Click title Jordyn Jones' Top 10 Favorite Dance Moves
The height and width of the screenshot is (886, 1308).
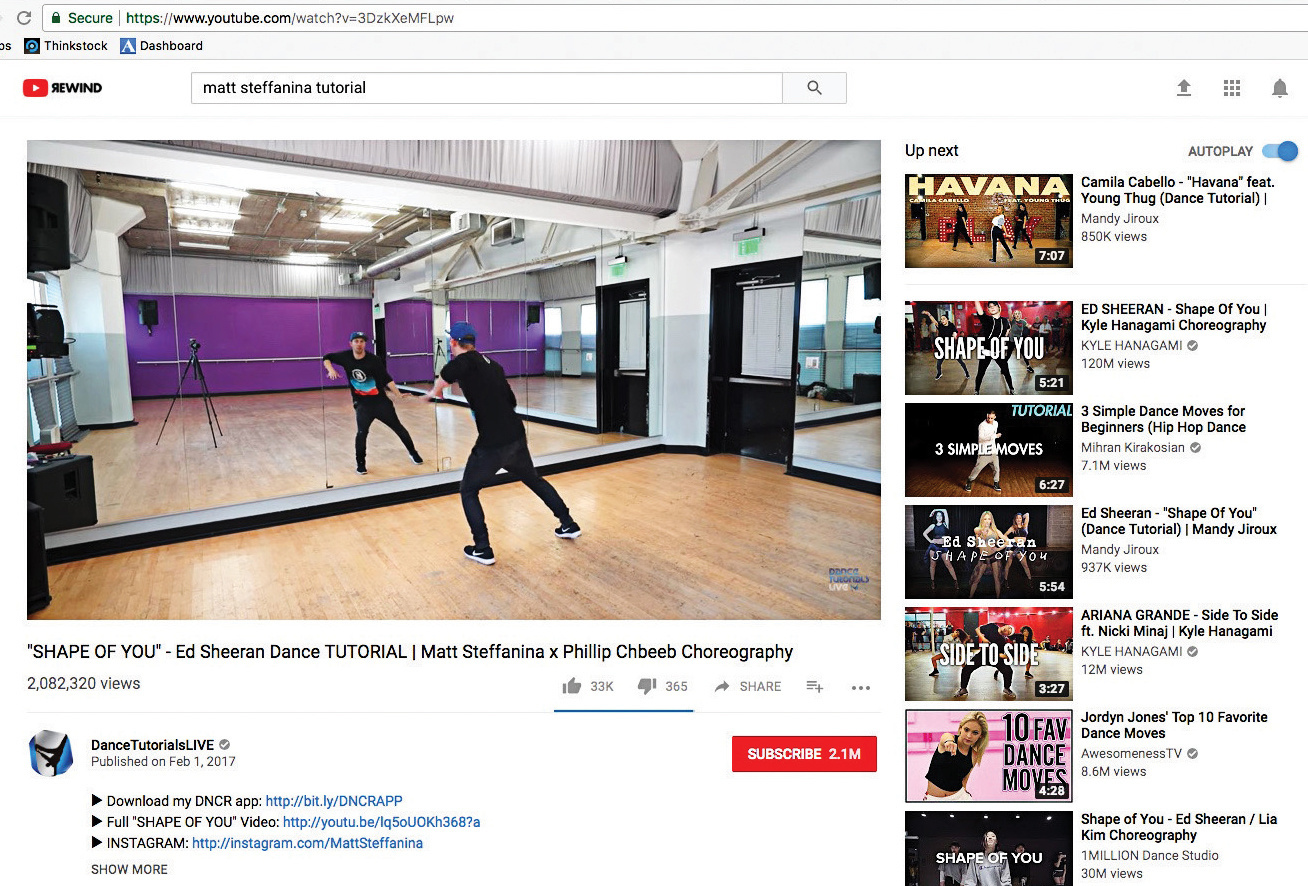tap(1174, 725)
